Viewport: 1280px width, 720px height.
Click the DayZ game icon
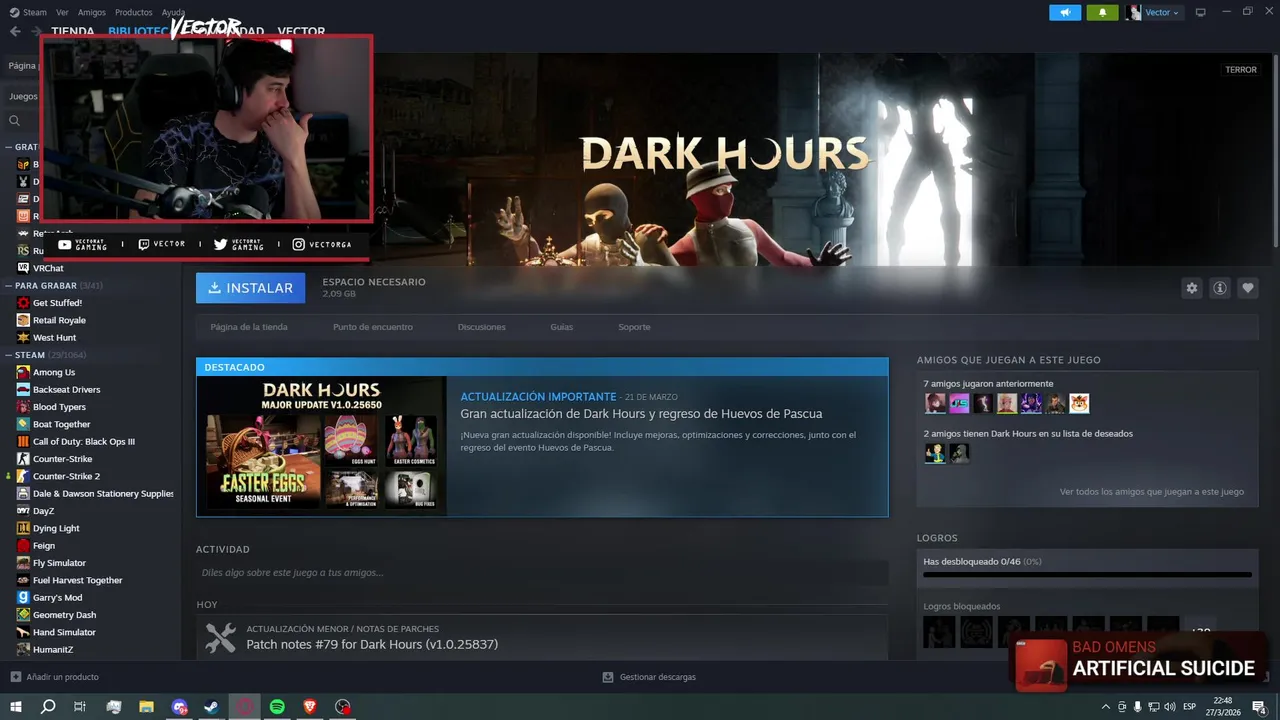pos(23,511)
